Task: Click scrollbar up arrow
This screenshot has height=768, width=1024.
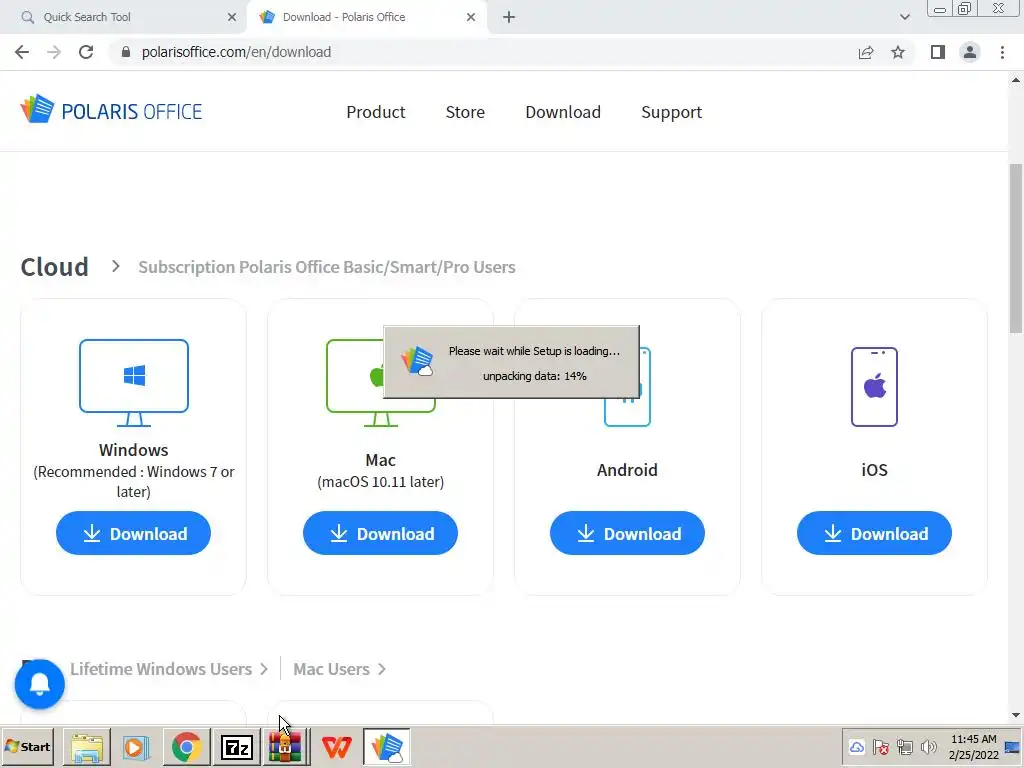Action: click(1016, 80)
